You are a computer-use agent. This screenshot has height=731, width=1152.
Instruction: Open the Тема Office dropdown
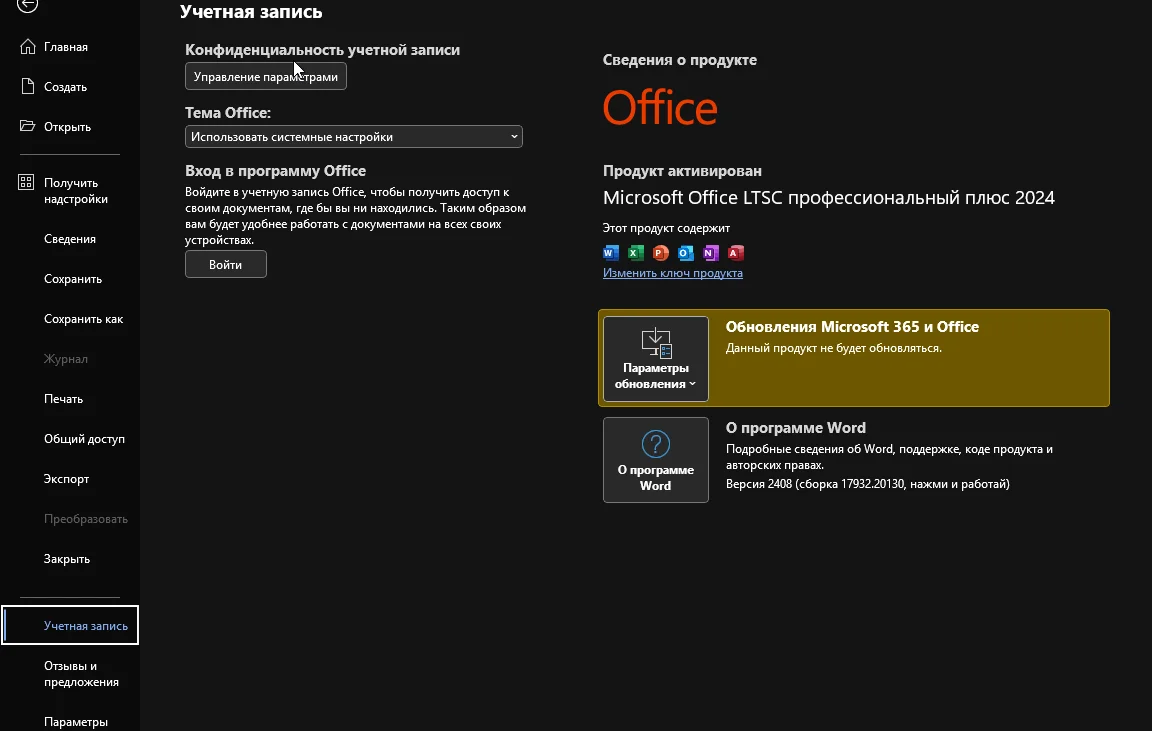[x=354, y=137]
